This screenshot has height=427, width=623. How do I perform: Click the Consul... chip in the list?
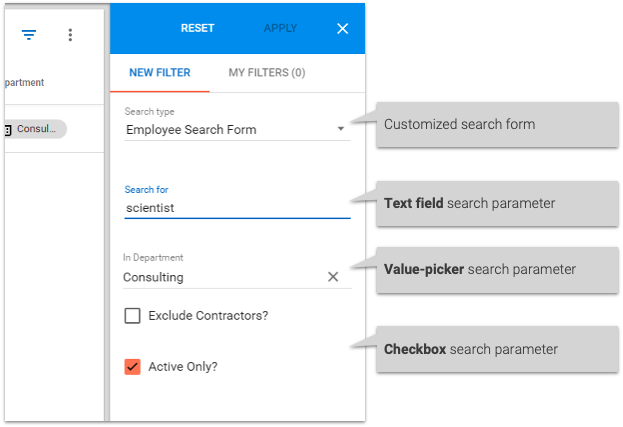(x=35, y=129)
